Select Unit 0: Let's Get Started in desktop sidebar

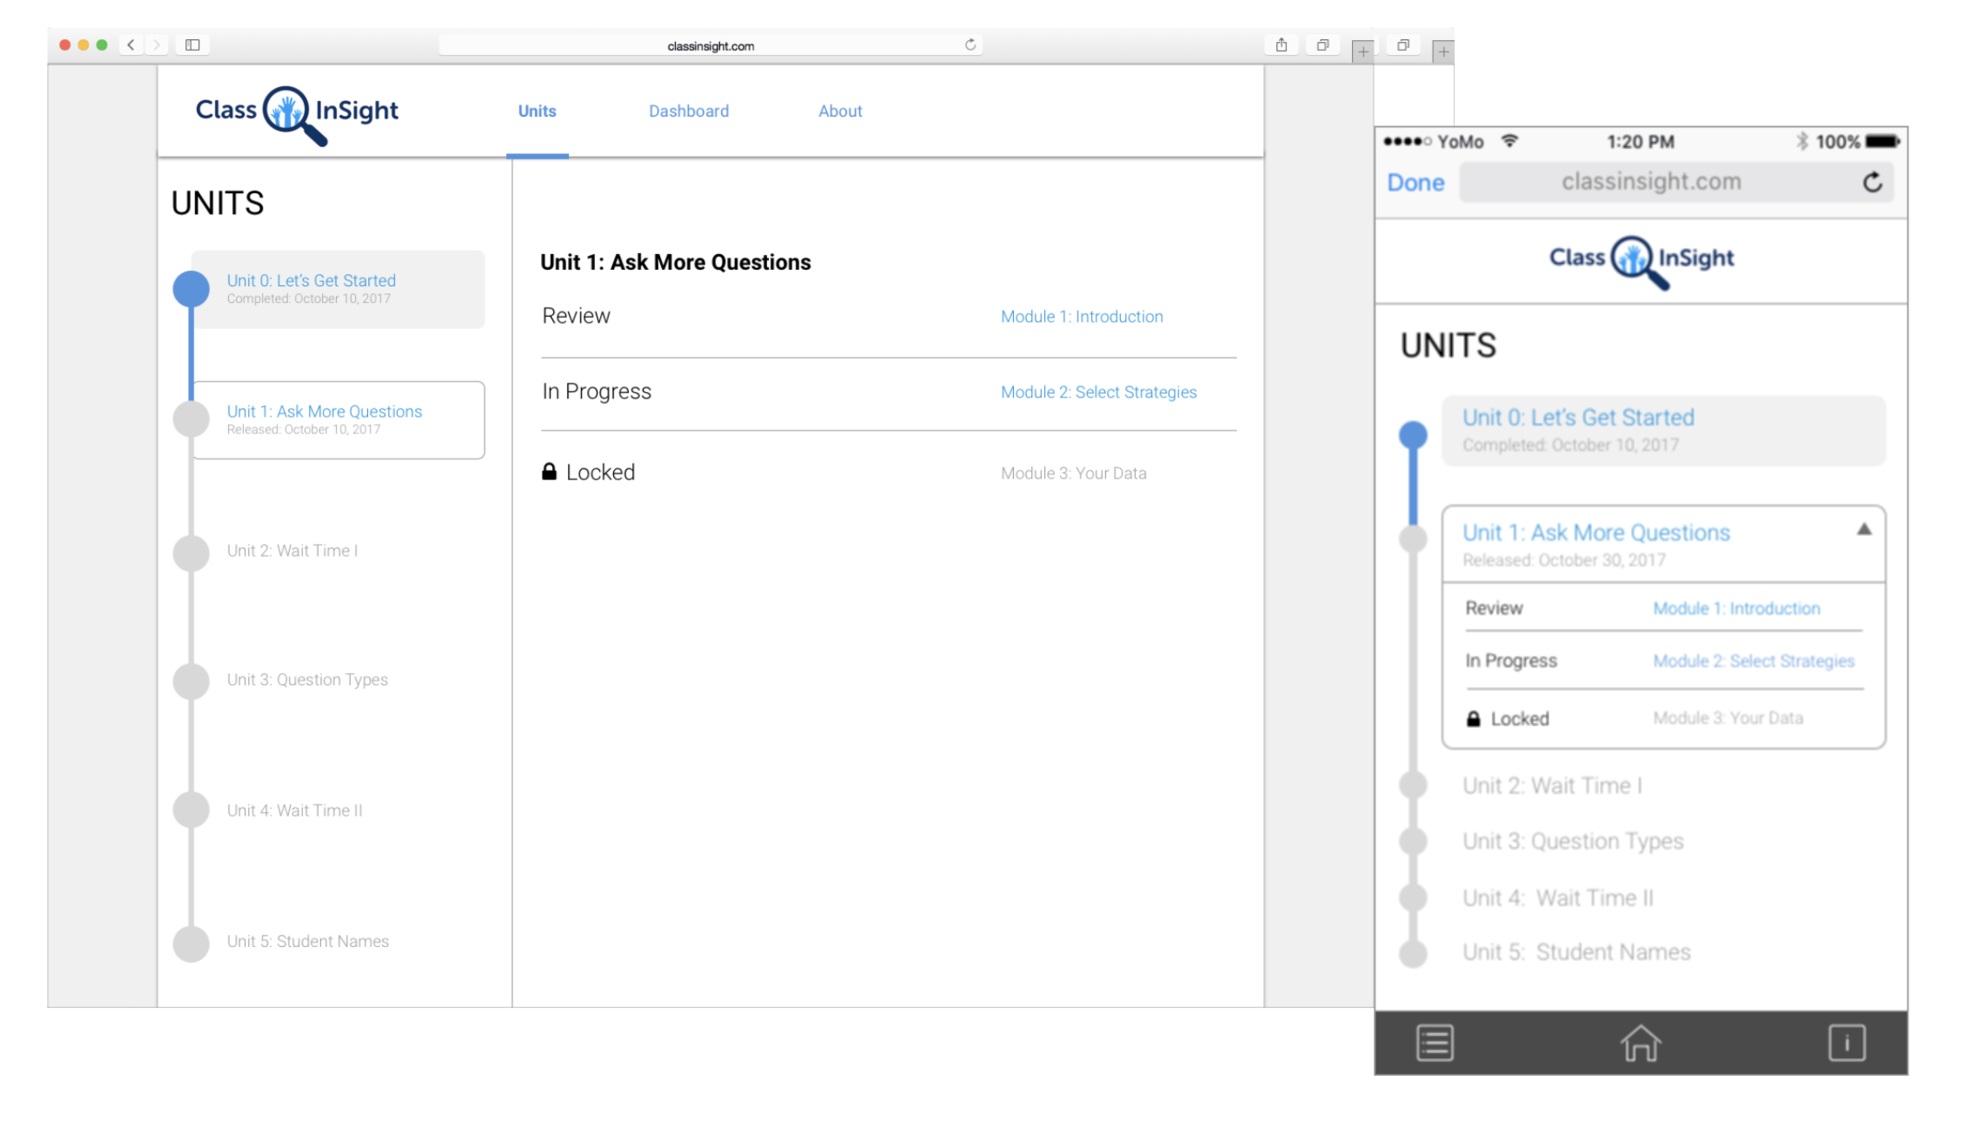(338, 289)
